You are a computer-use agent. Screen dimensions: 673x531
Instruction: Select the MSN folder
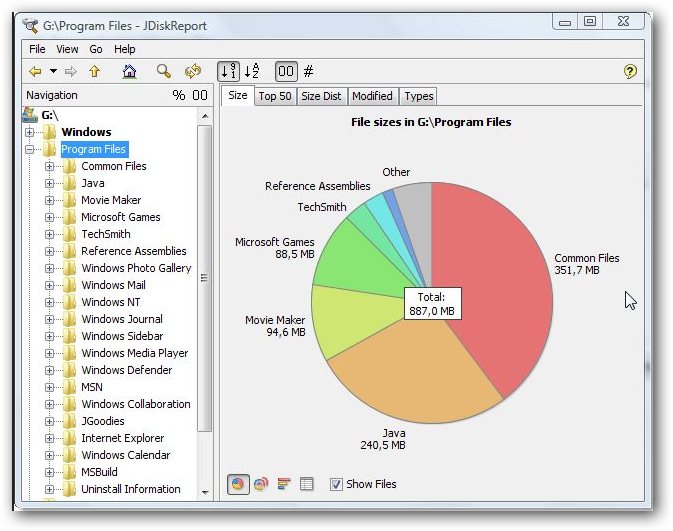[x=92, y=387]
